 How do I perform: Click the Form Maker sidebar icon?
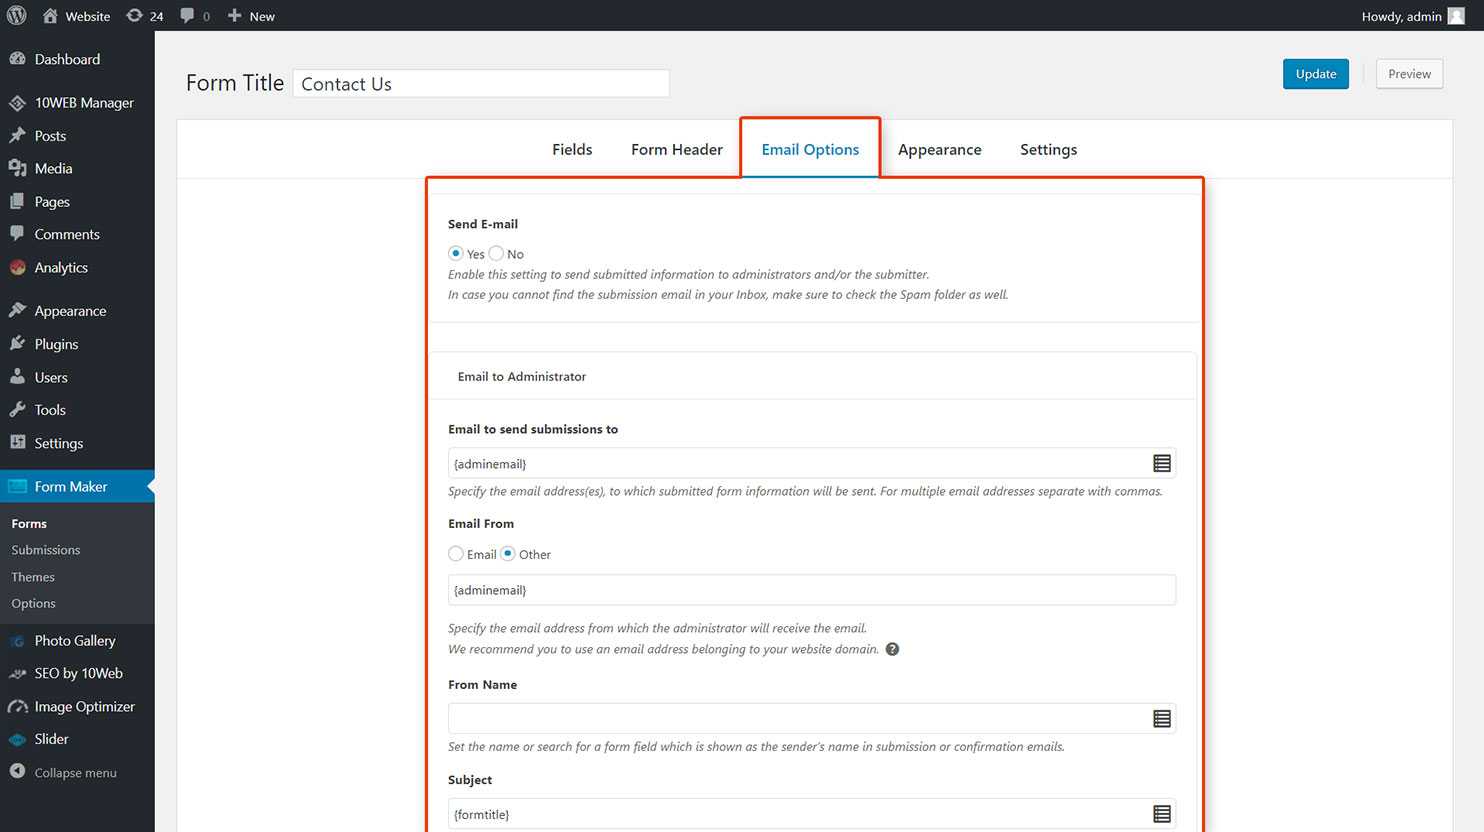coord(17,487)
